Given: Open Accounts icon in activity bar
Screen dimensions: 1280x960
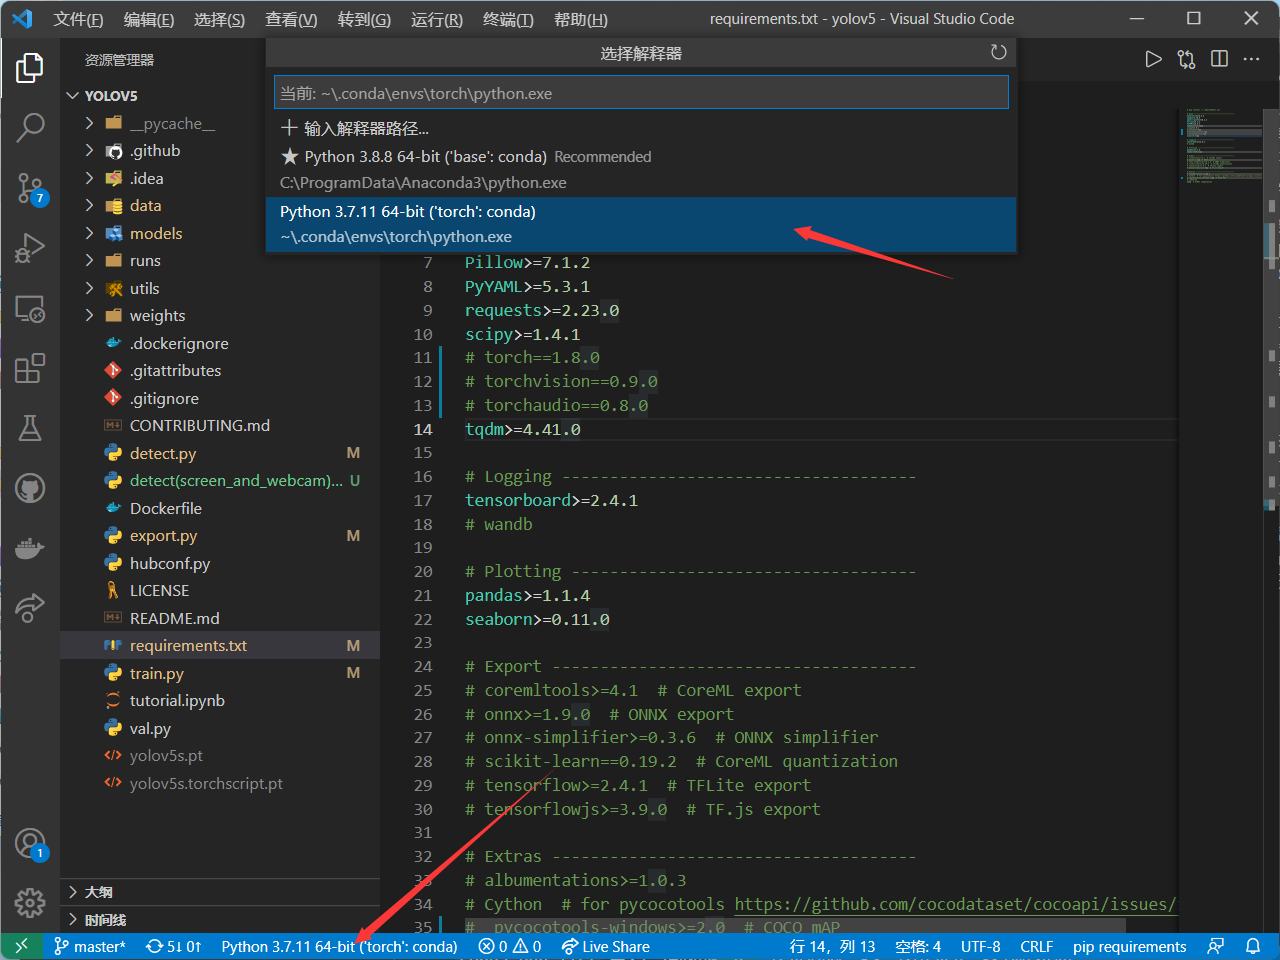Looking at the screenshot, I should coord(30,844).
